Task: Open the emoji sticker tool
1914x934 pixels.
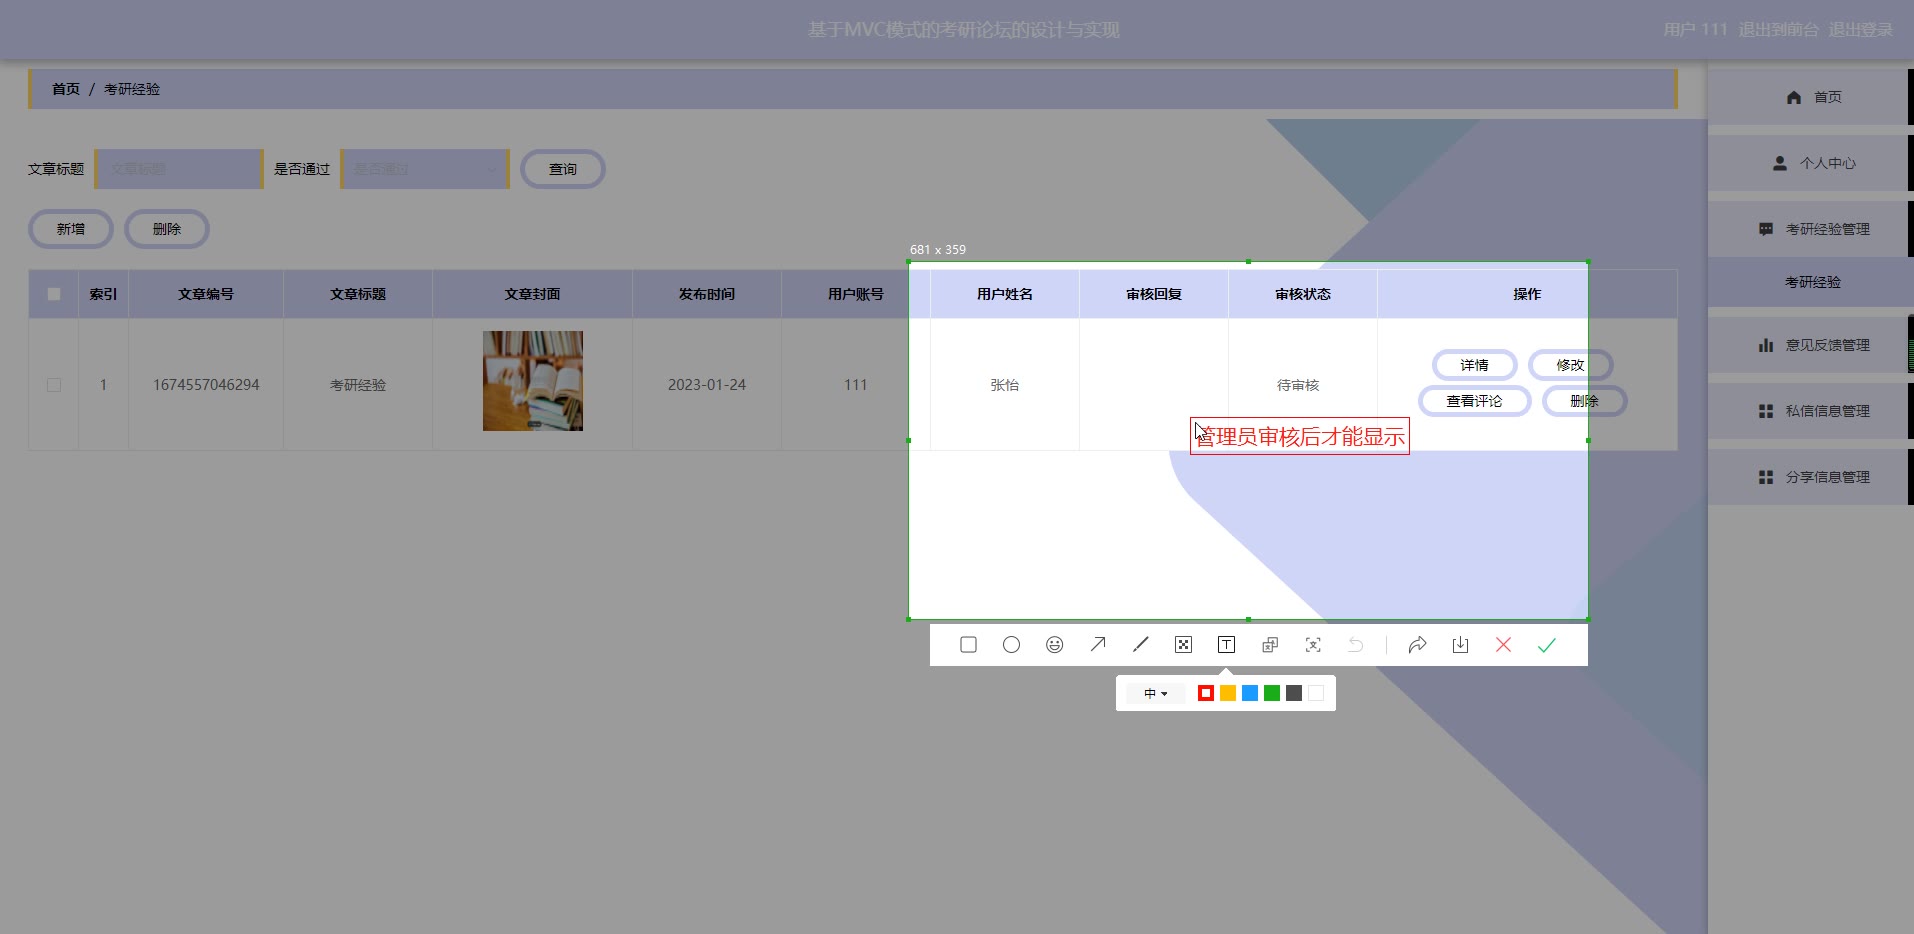Action: [1054, 645]
